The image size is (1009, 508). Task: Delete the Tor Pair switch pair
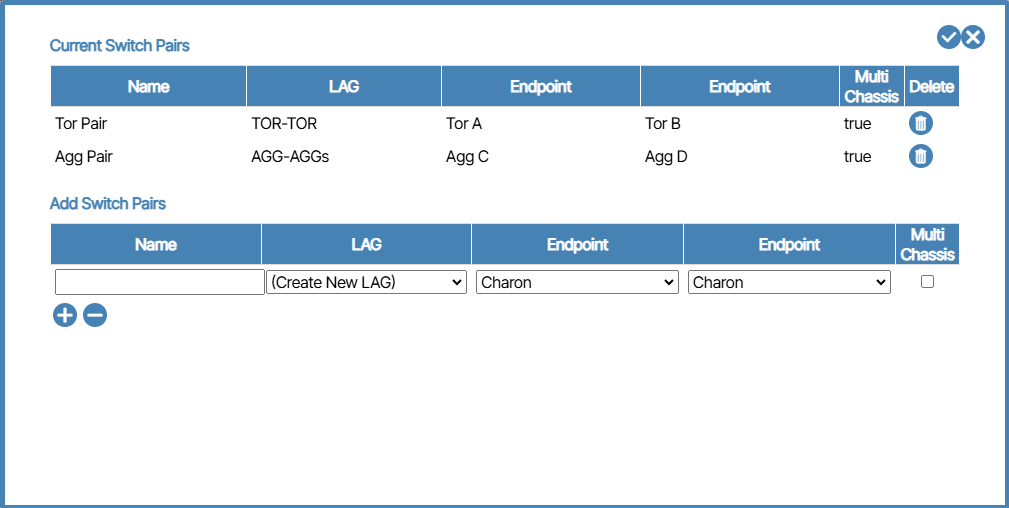(921, 123)
